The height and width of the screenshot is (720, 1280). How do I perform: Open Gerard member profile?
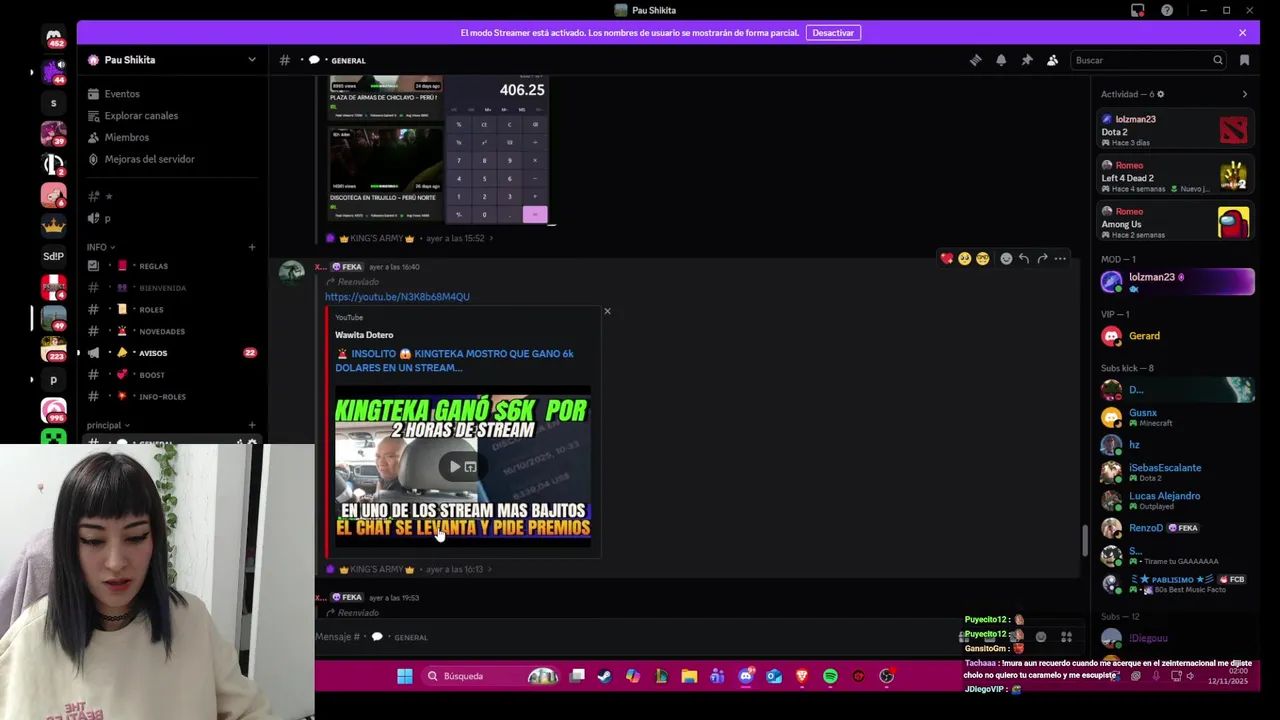pyautogui.click(x=1175, y=336)
